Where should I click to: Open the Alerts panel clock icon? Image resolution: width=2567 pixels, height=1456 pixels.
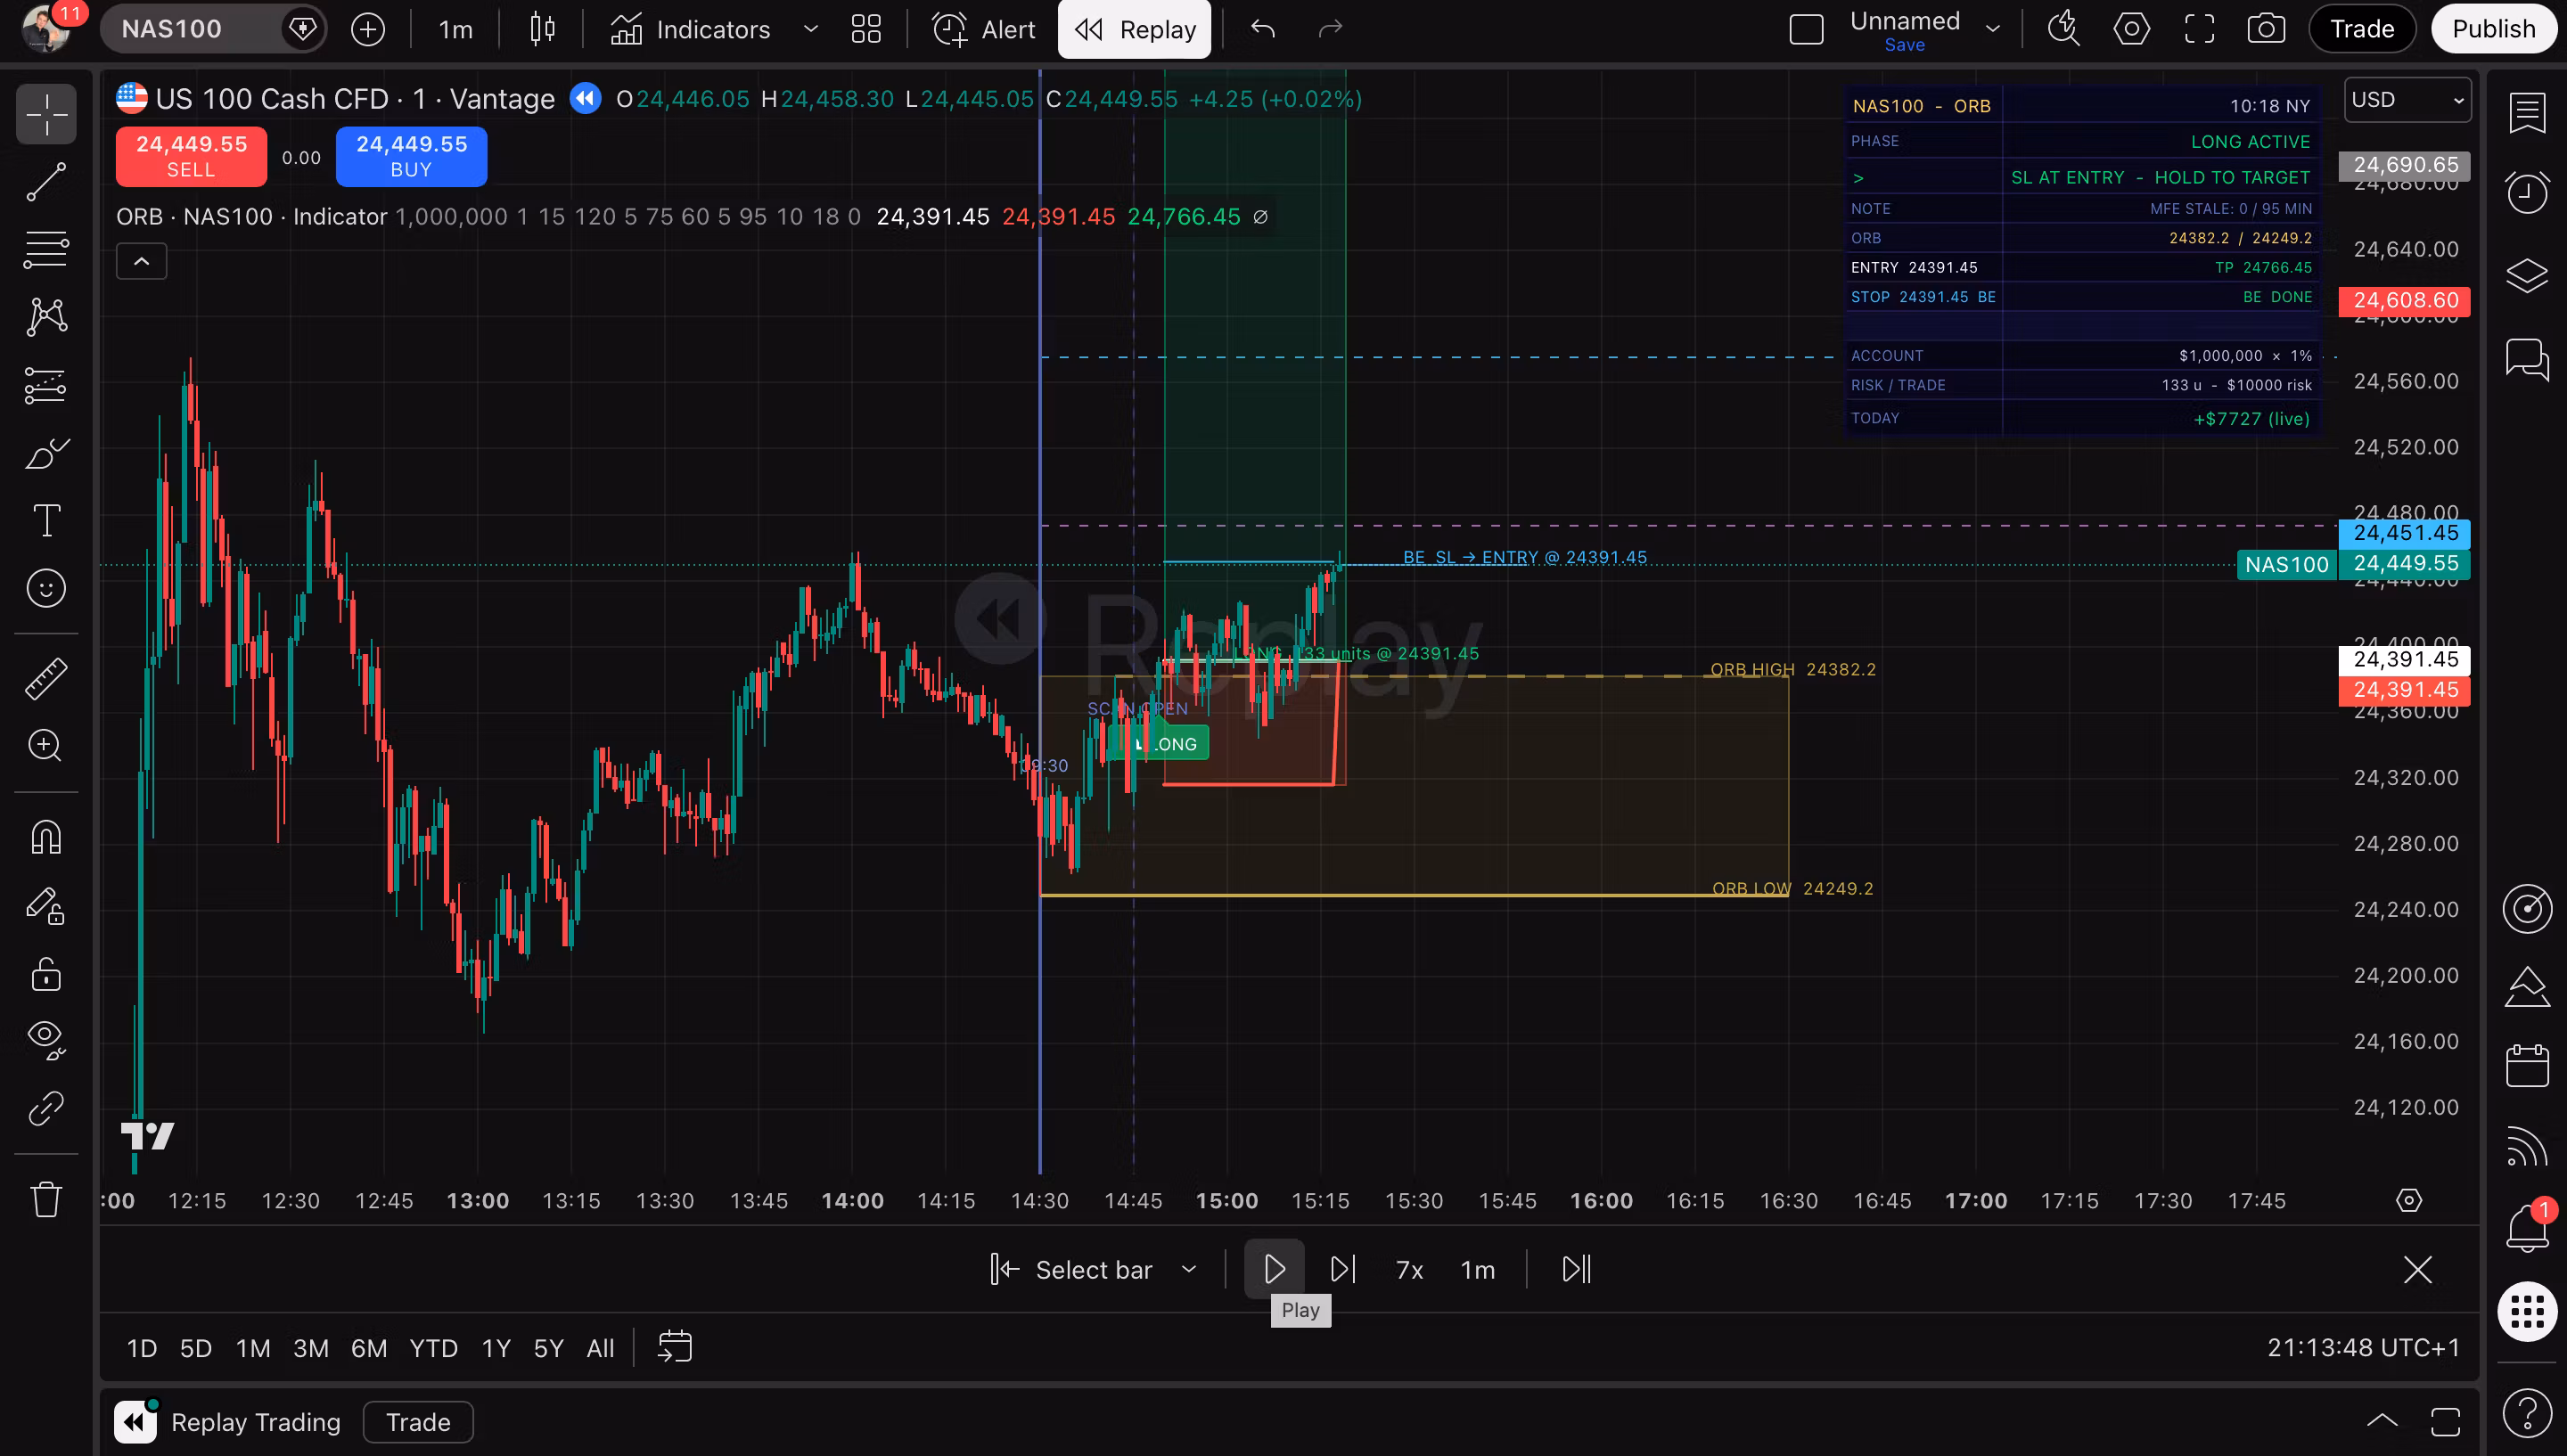[x=2526, y=192]
